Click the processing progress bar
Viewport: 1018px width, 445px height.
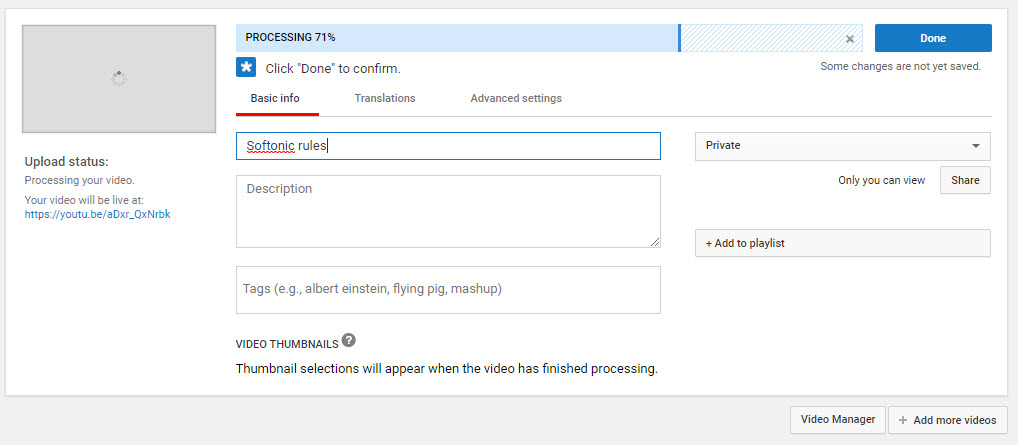click(457, 38)
